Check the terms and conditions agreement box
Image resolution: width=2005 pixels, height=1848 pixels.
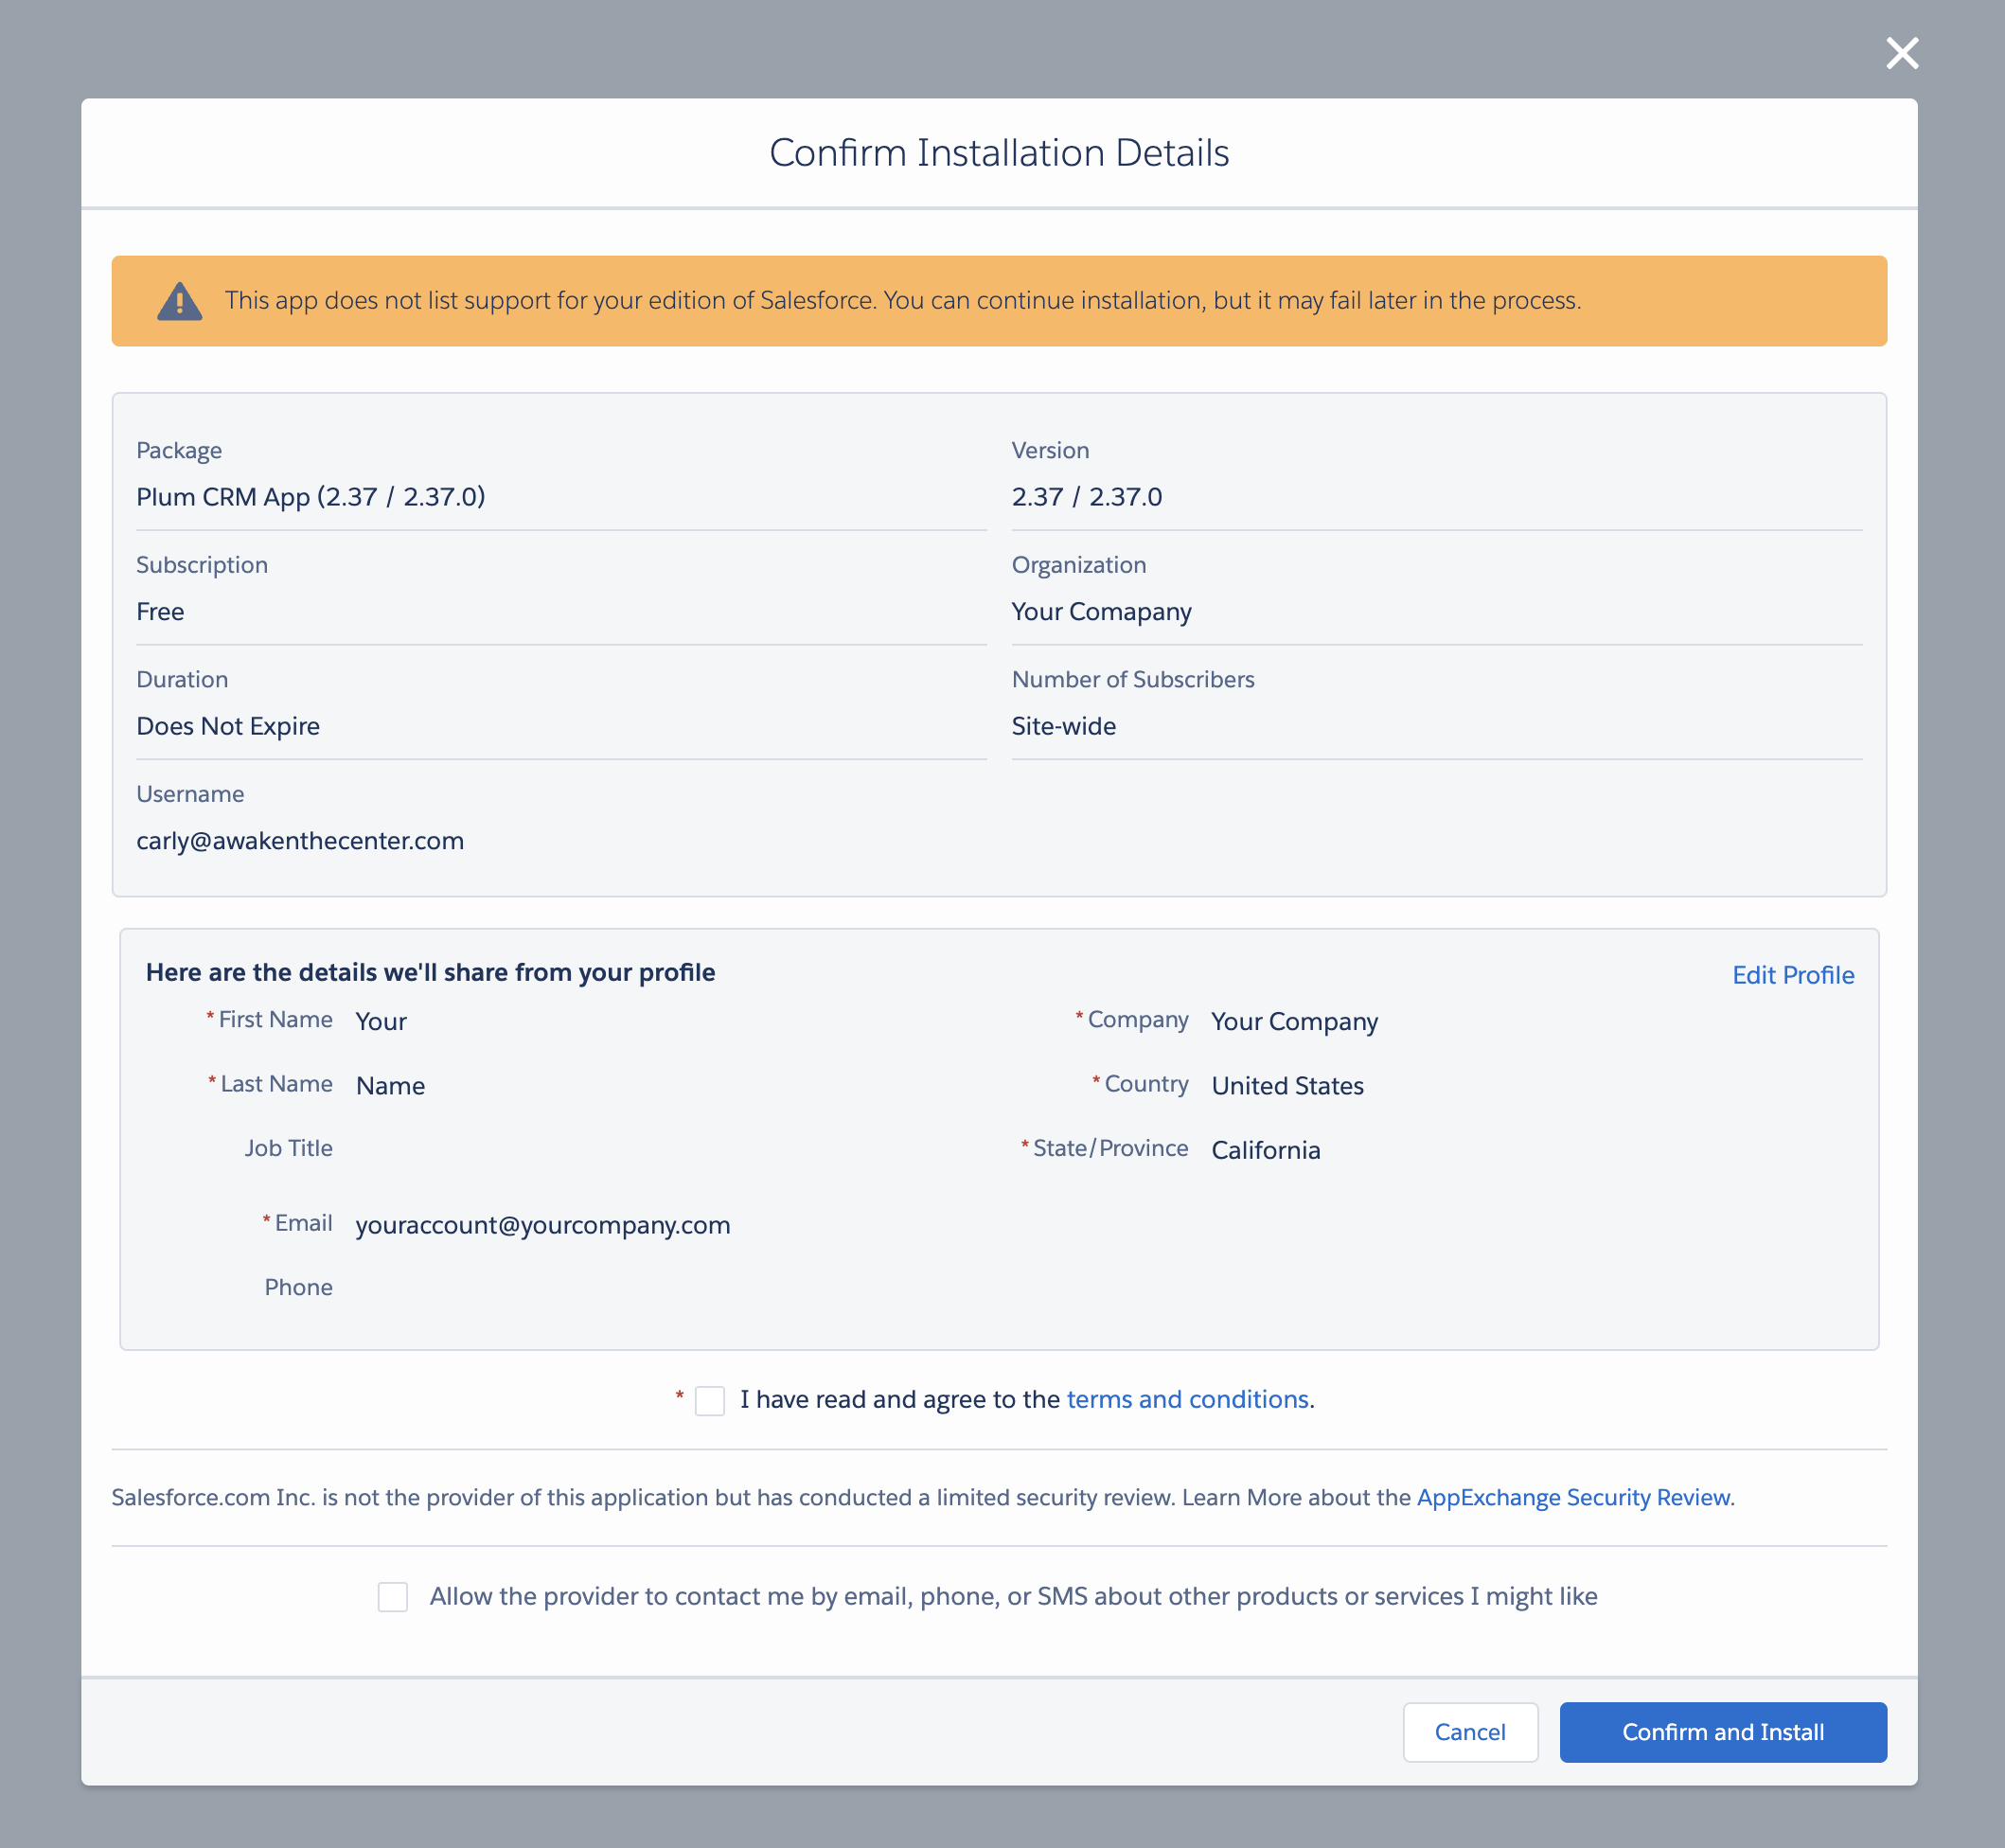click(x=710, y=1400)
